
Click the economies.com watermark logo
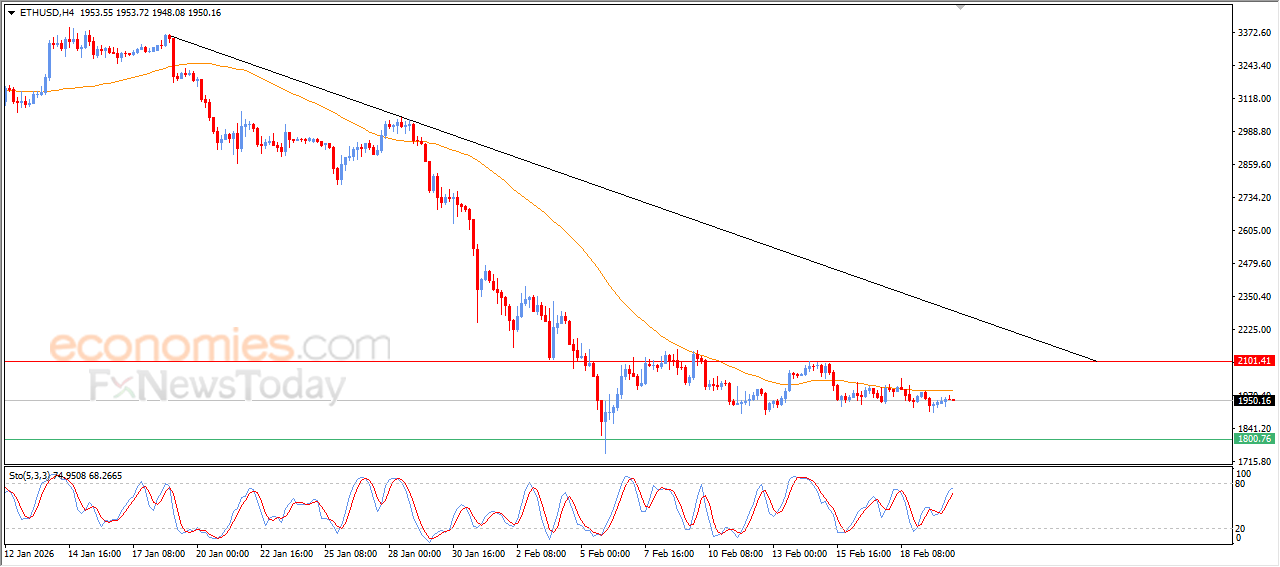pos(220,346)
